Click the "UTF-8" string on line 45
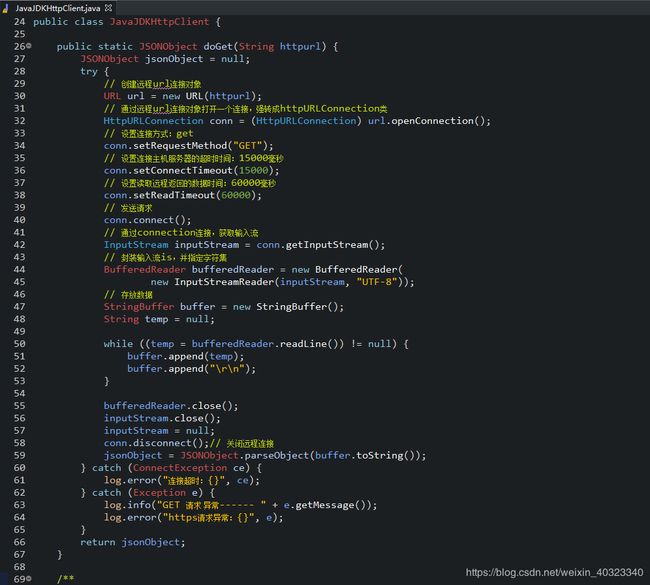 [x=376, y=282]
